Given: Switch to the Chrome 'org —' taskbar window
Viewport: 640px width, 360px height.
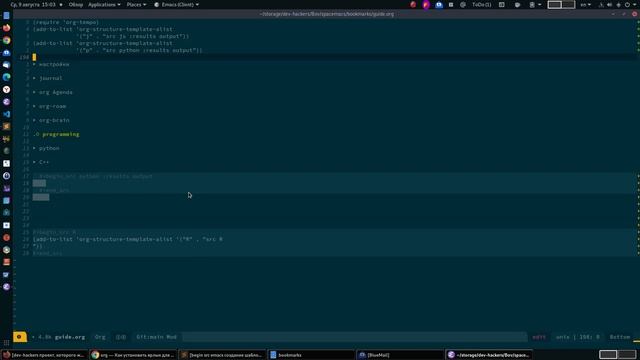Looking at the screenshot, I should coord(133,355).
